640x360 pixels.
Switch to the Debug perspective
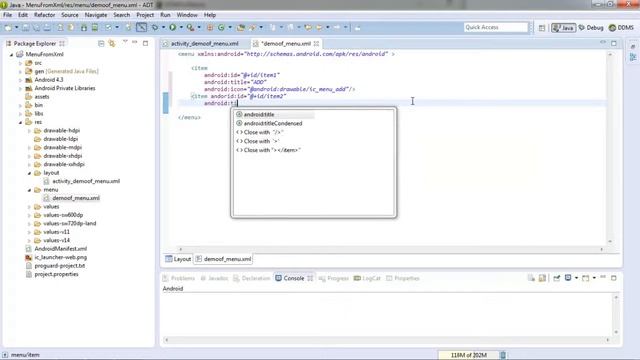tap(591, 28)
